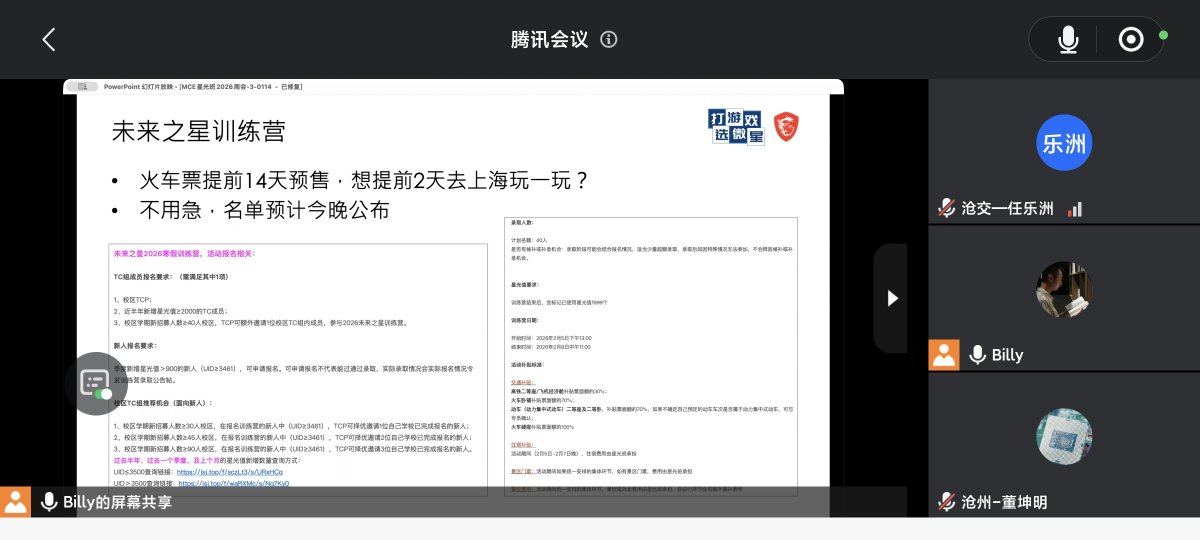Open the UID>3500 query link
The height and width of the screenshot is (540, 1200).
[x=233, y=483]
